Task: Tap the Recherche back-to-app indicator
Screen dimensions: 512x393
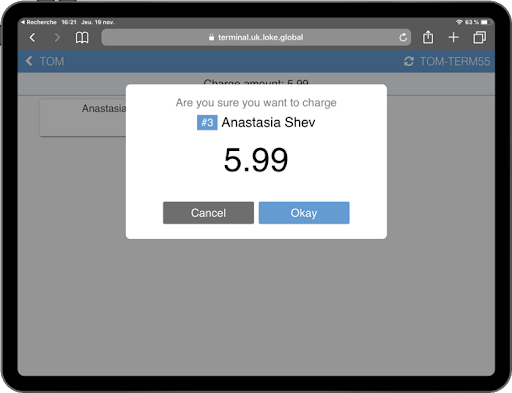Action: click(x=39, y=22)
